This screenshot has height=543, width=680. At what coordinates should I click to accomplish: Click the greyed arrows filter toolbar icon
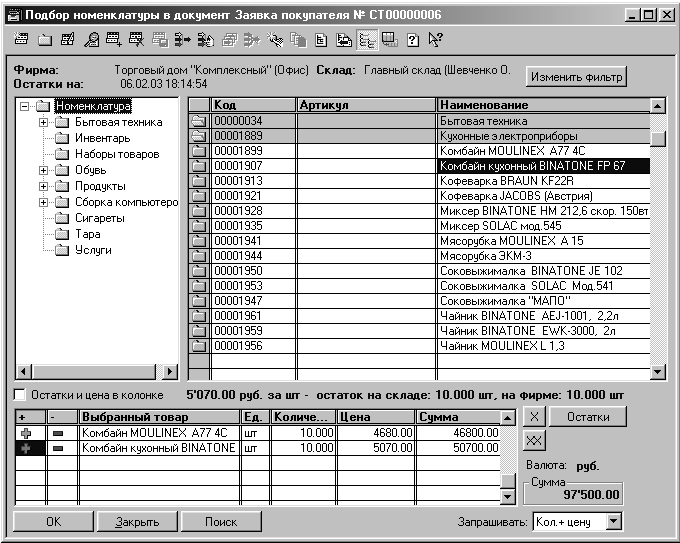tap(252, 40)
